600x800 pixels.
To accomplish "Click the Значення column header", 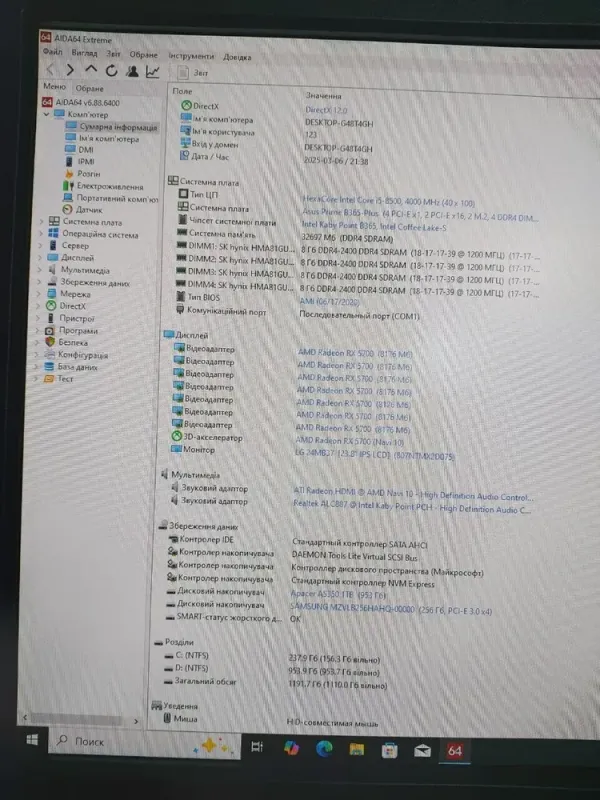I will [322, 93].
